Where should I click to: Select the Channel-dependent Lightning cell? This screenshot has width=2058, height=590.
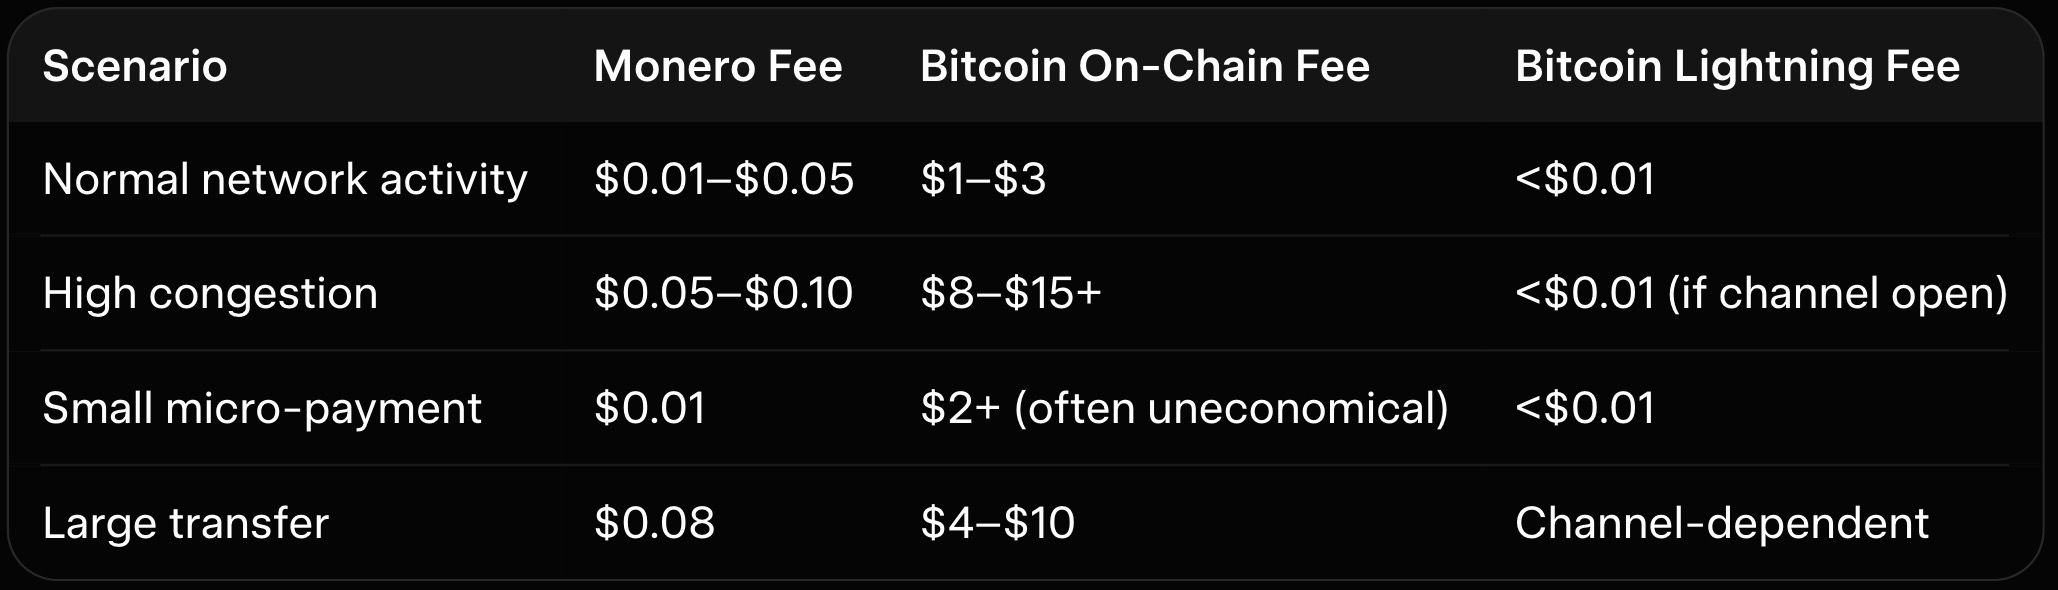(x=1721, y=524)
